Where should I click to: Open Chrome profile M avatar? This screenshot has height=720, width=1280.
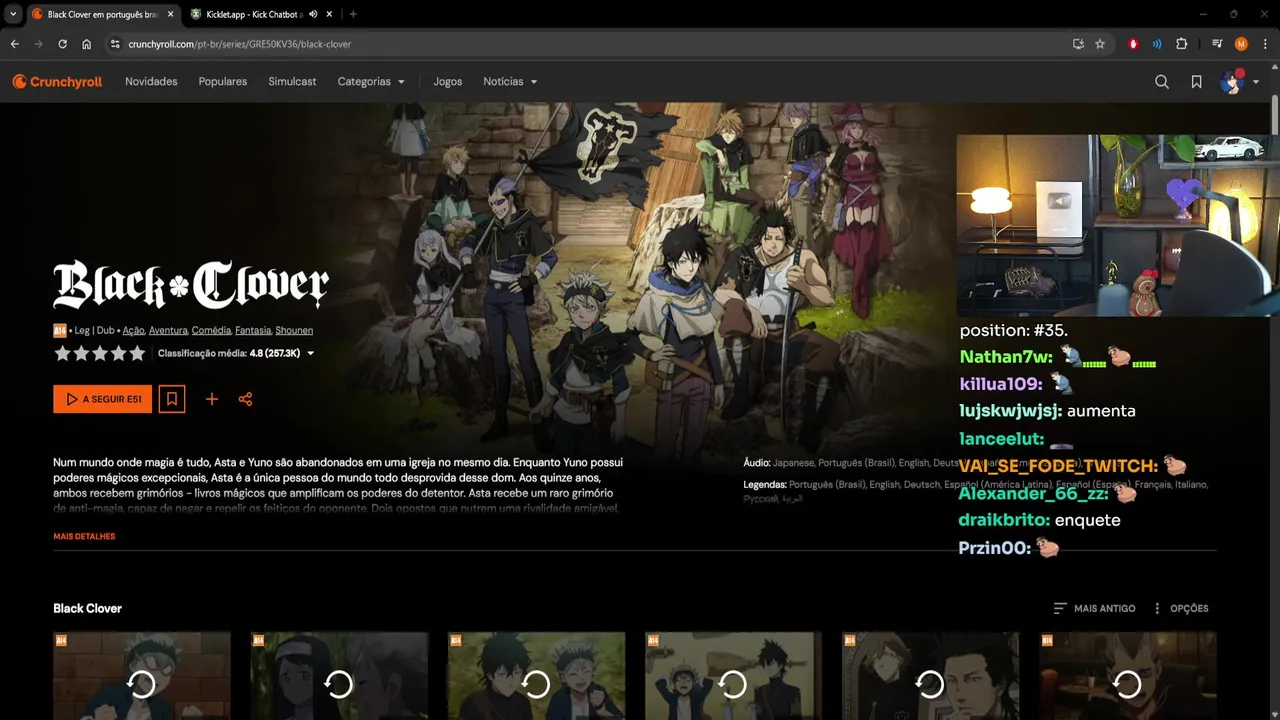point(1241,44)
